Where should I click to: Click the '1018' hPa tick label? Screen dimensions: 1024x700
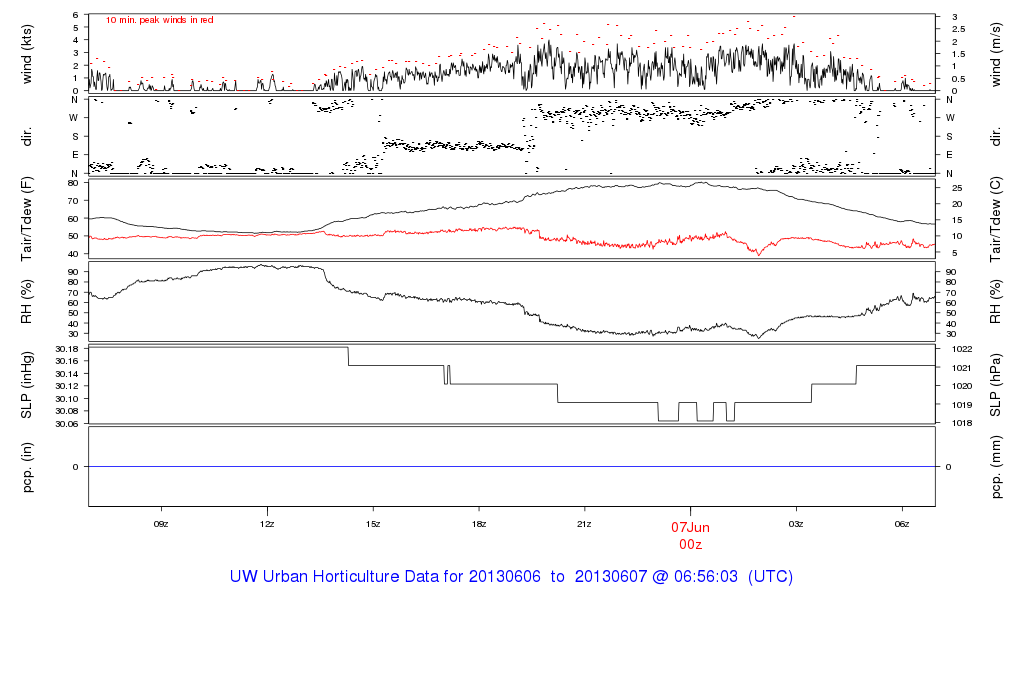pos(962,423)
